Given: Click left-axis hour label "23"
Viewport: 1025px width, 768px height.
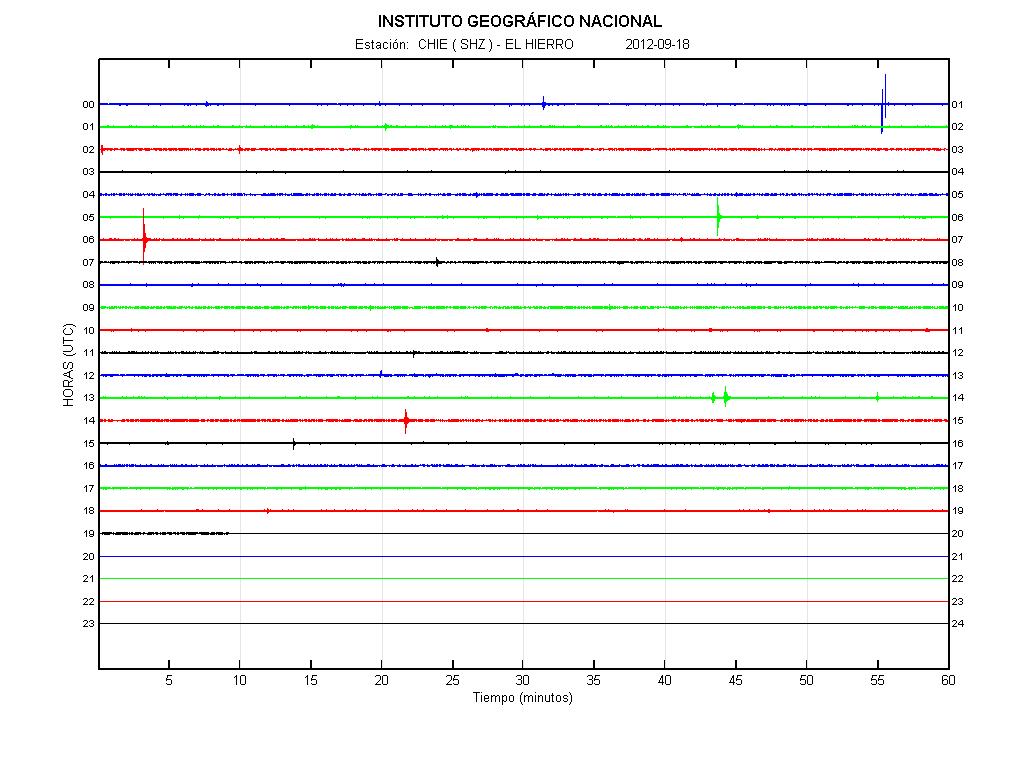Looking at the screenshot, I should pos(88,624).
